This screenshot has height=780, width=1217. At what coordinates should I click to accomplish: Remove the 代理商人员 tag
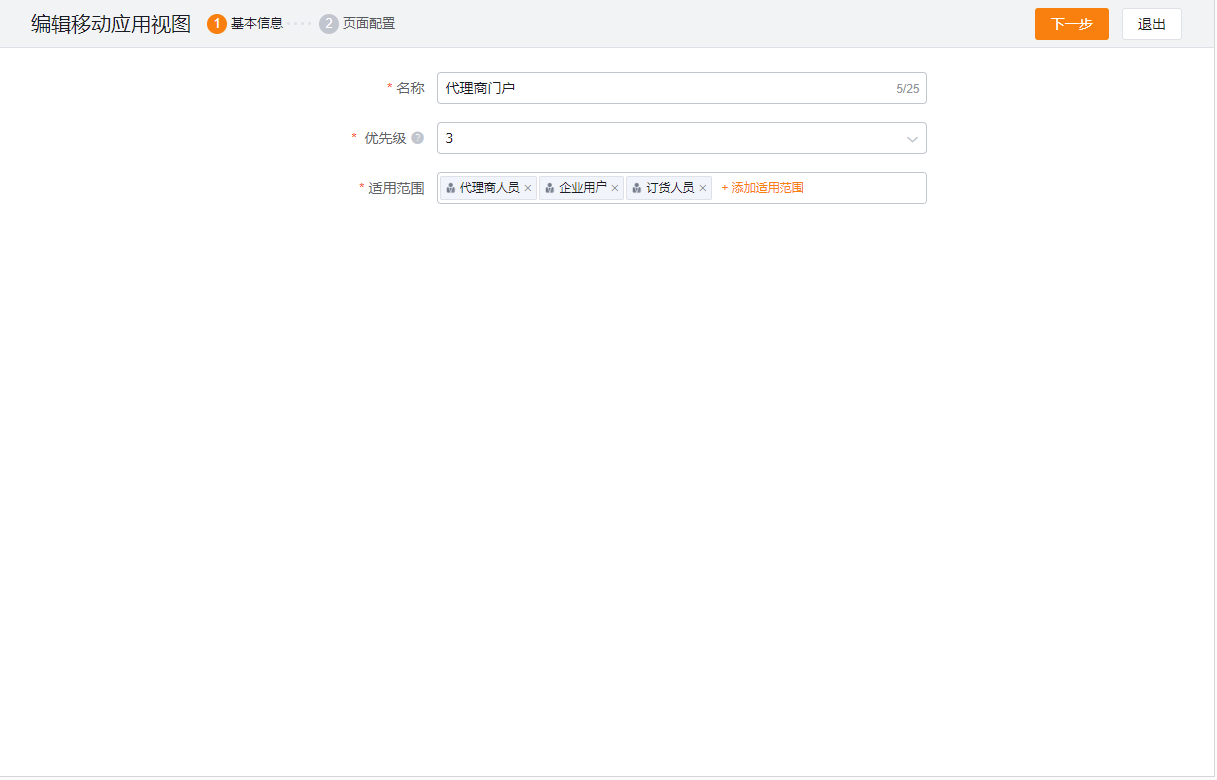coord(528,188)
